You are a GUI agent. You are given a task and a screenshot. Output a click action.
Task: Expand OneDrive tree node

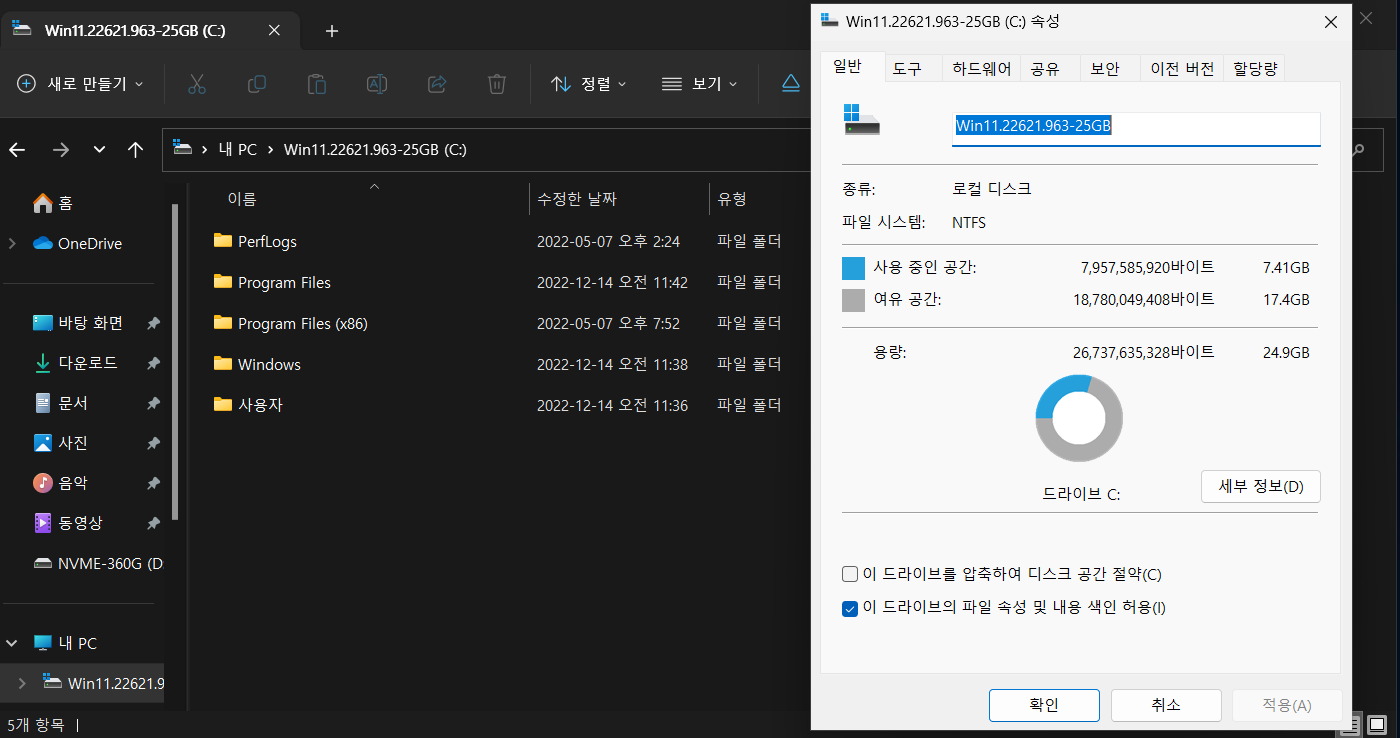click(x=12, y=243)
